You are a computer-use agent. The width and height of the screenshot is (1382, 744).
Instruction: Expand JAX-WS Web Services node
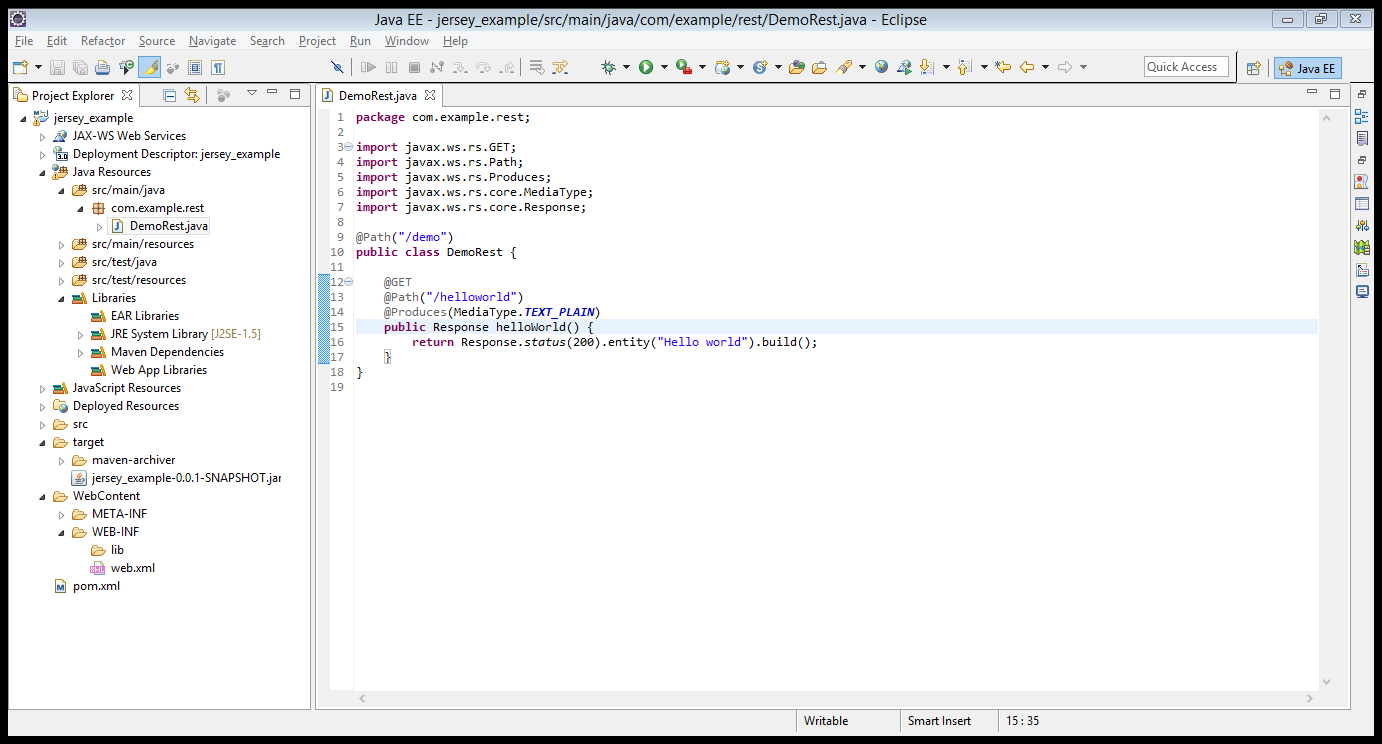[x=42, y=136]
